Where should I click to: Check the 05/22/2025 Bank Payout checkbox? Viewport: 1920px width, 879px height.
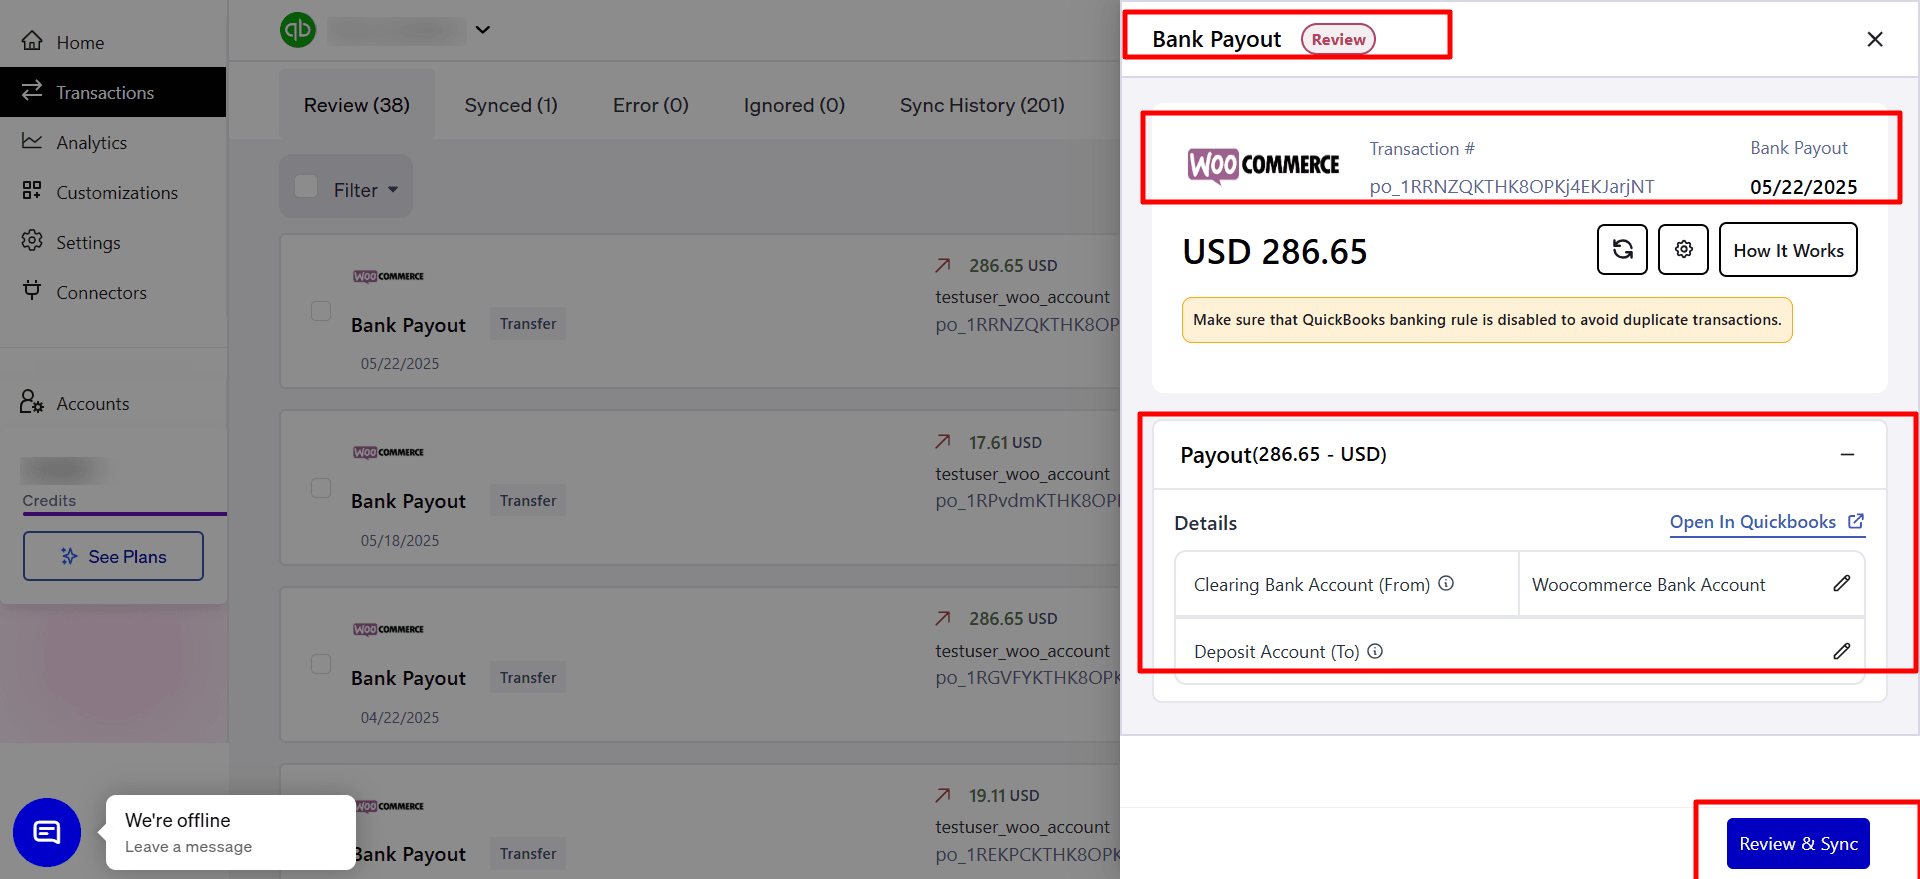click(x=321, y=311)
